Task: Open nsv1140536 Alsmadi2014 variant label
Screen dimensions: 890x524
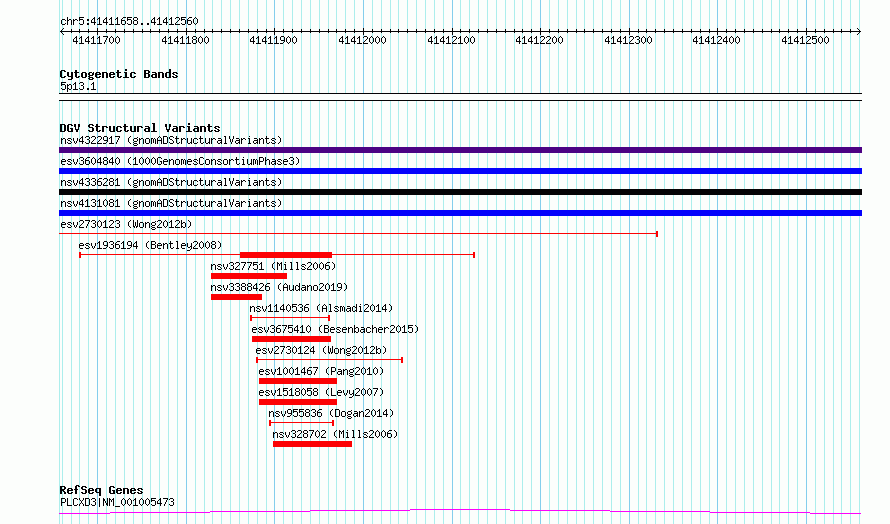Action: pos(321,308)
